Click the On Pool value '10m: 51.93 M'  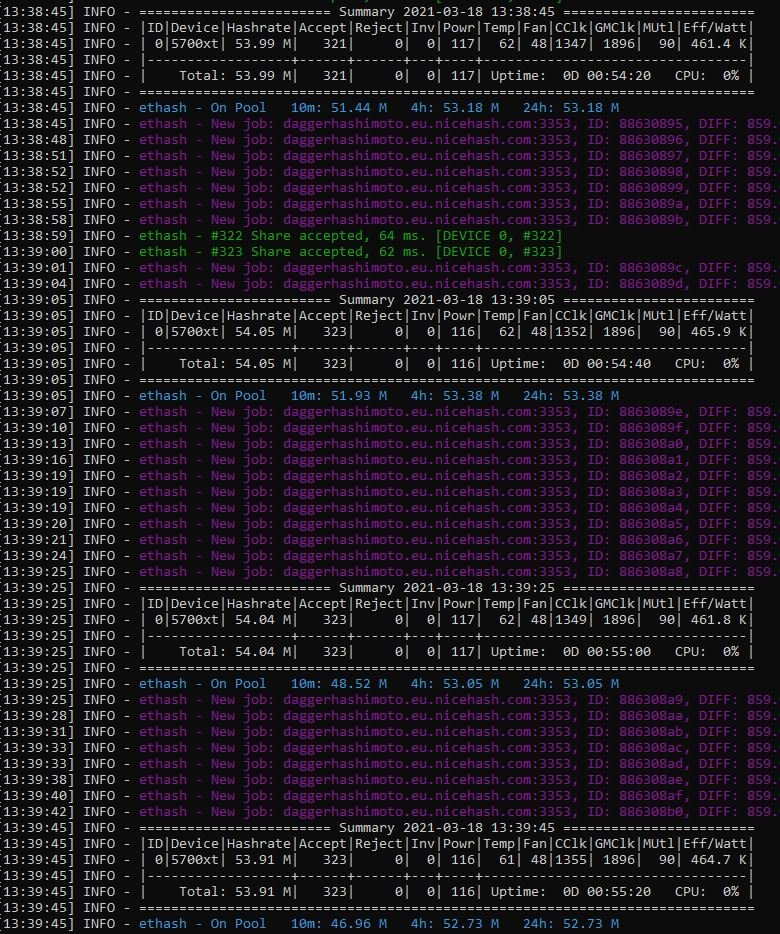point(338,396)
